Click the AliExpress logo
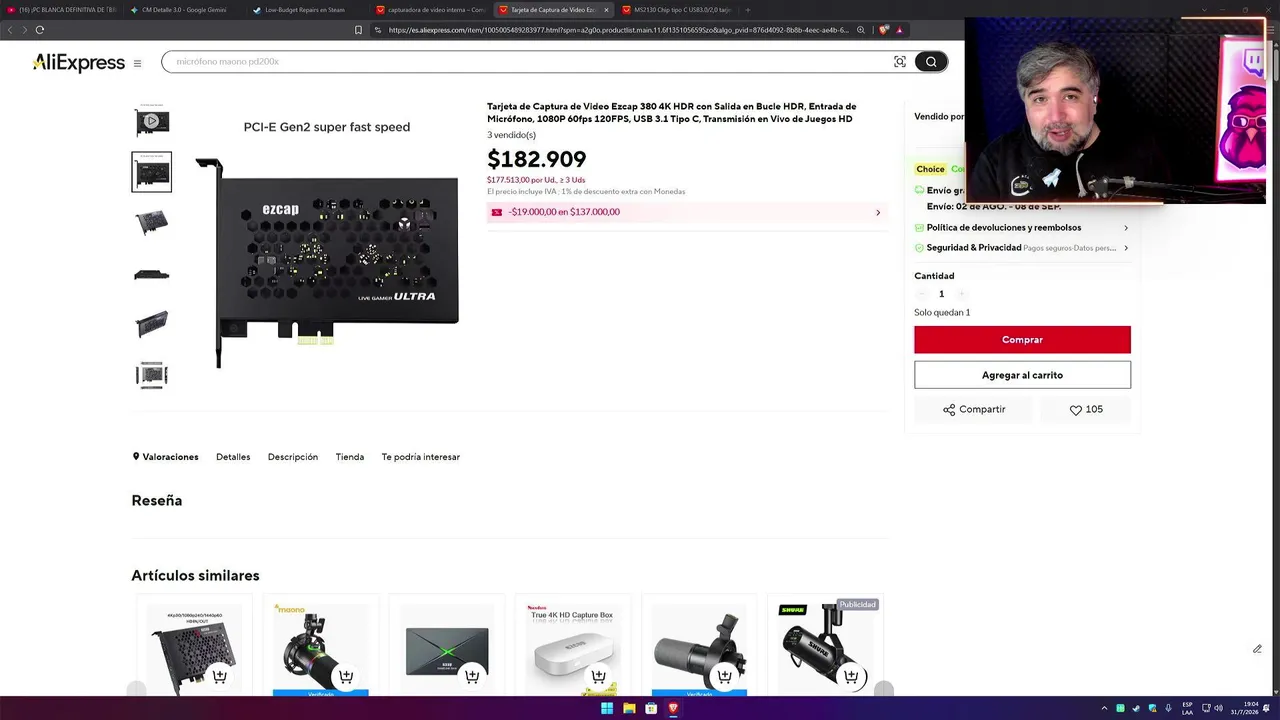Screen dimensions: 1280x720 click(x=78, y=63)
